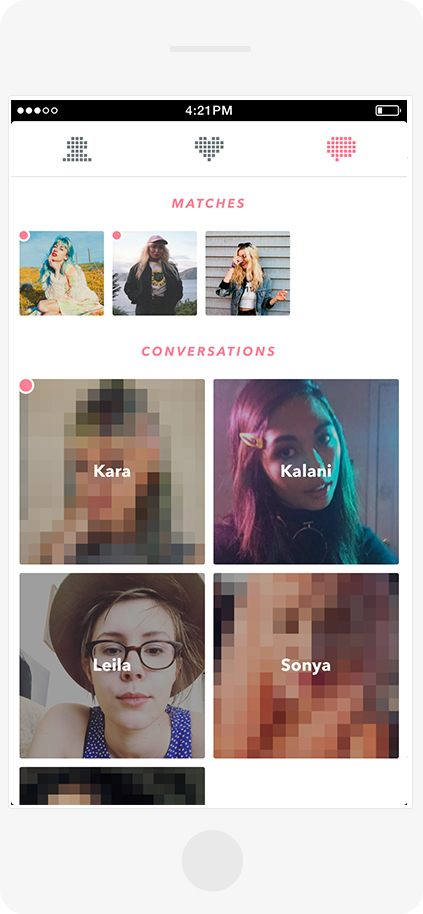Viewport: 423px width, 914px height.
Task: Select the pink pixel heart tab
Action: pyautogui.click(x=341, y=149)
